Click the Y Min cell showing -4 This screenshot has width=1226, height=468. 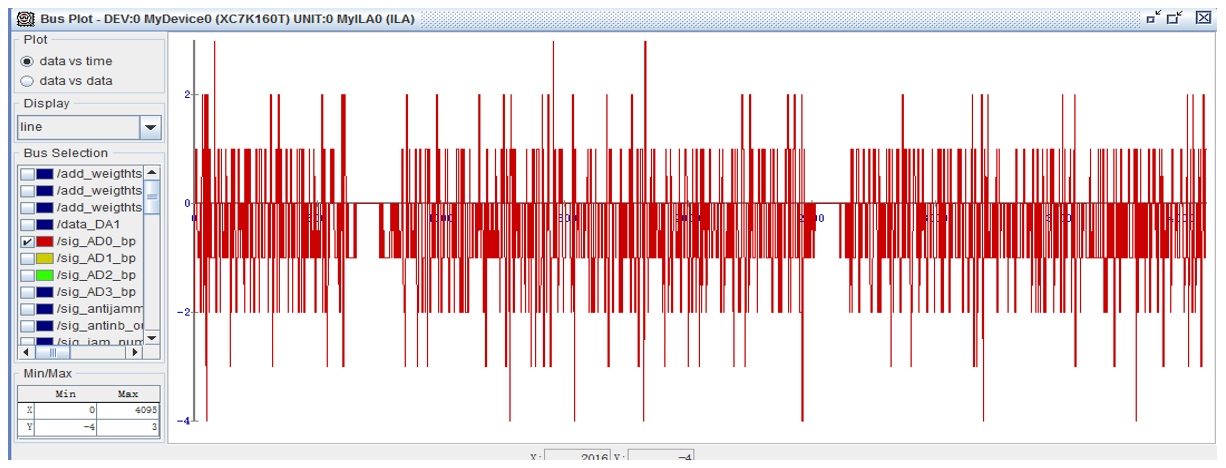pyautogui.click(x=65, y=427)
